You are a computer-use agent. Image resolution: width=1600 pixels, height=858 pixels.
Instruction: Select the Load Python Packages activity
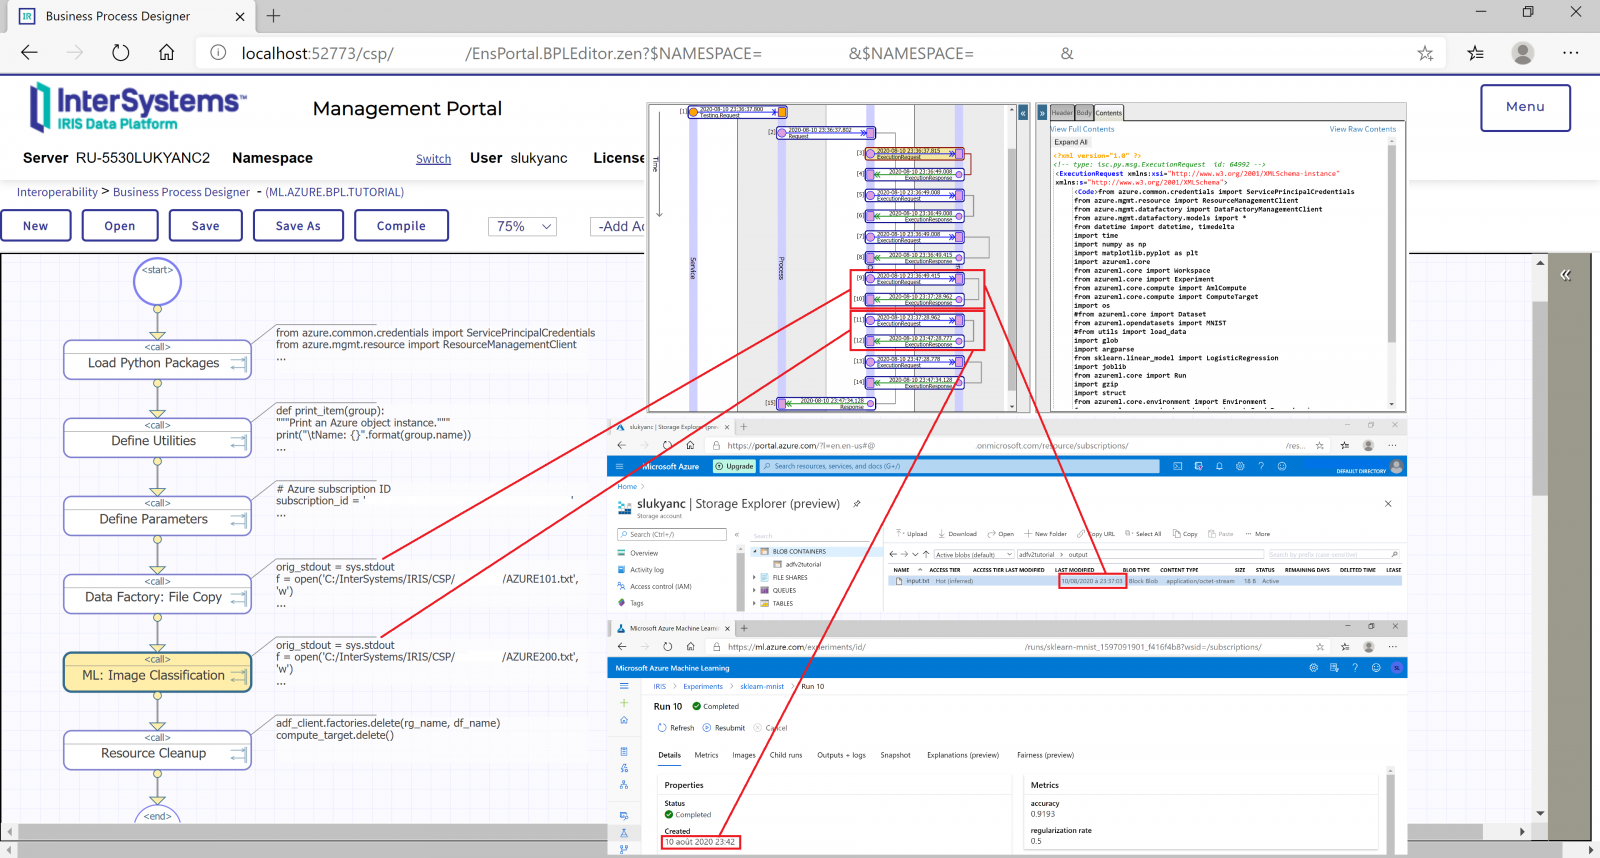(157, 360)
